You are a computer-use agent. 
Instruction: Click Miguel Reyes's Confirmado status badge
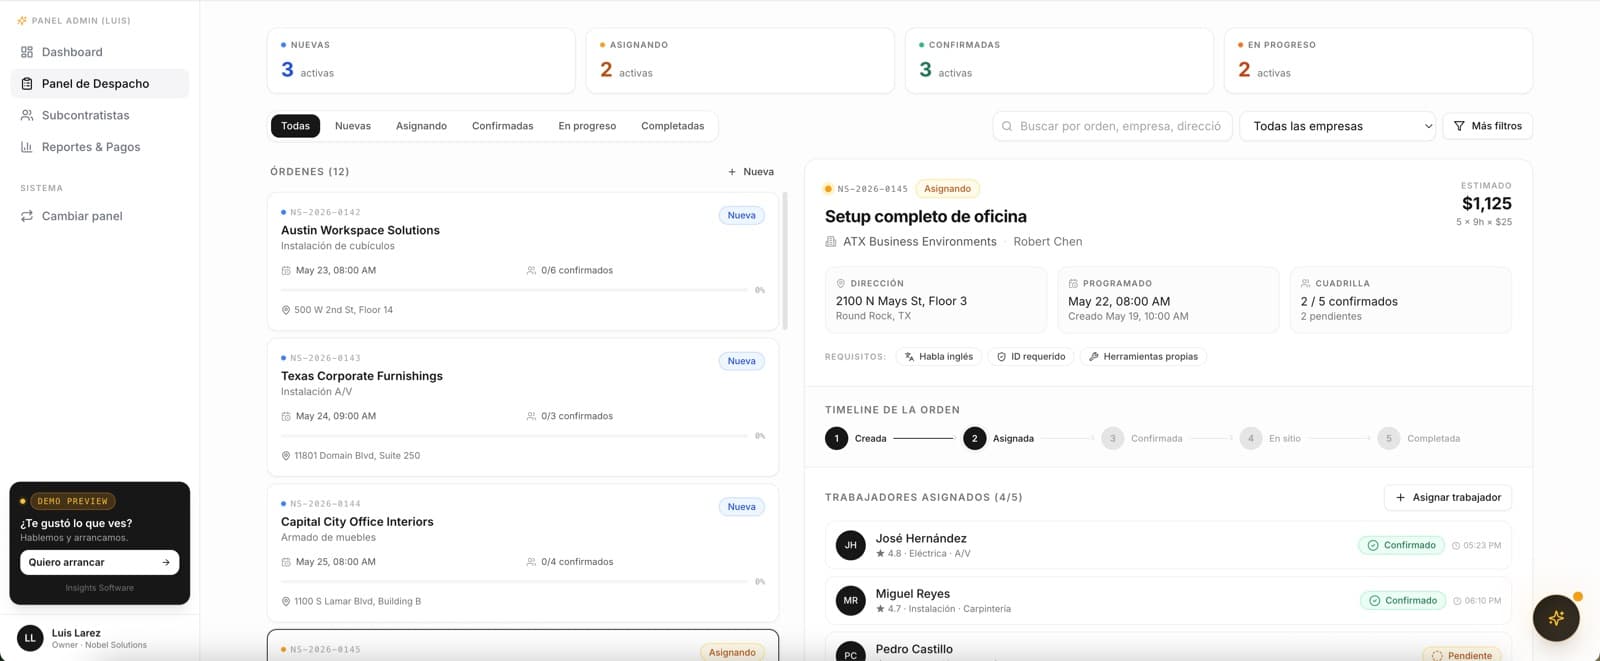(x=1403, y=601)
